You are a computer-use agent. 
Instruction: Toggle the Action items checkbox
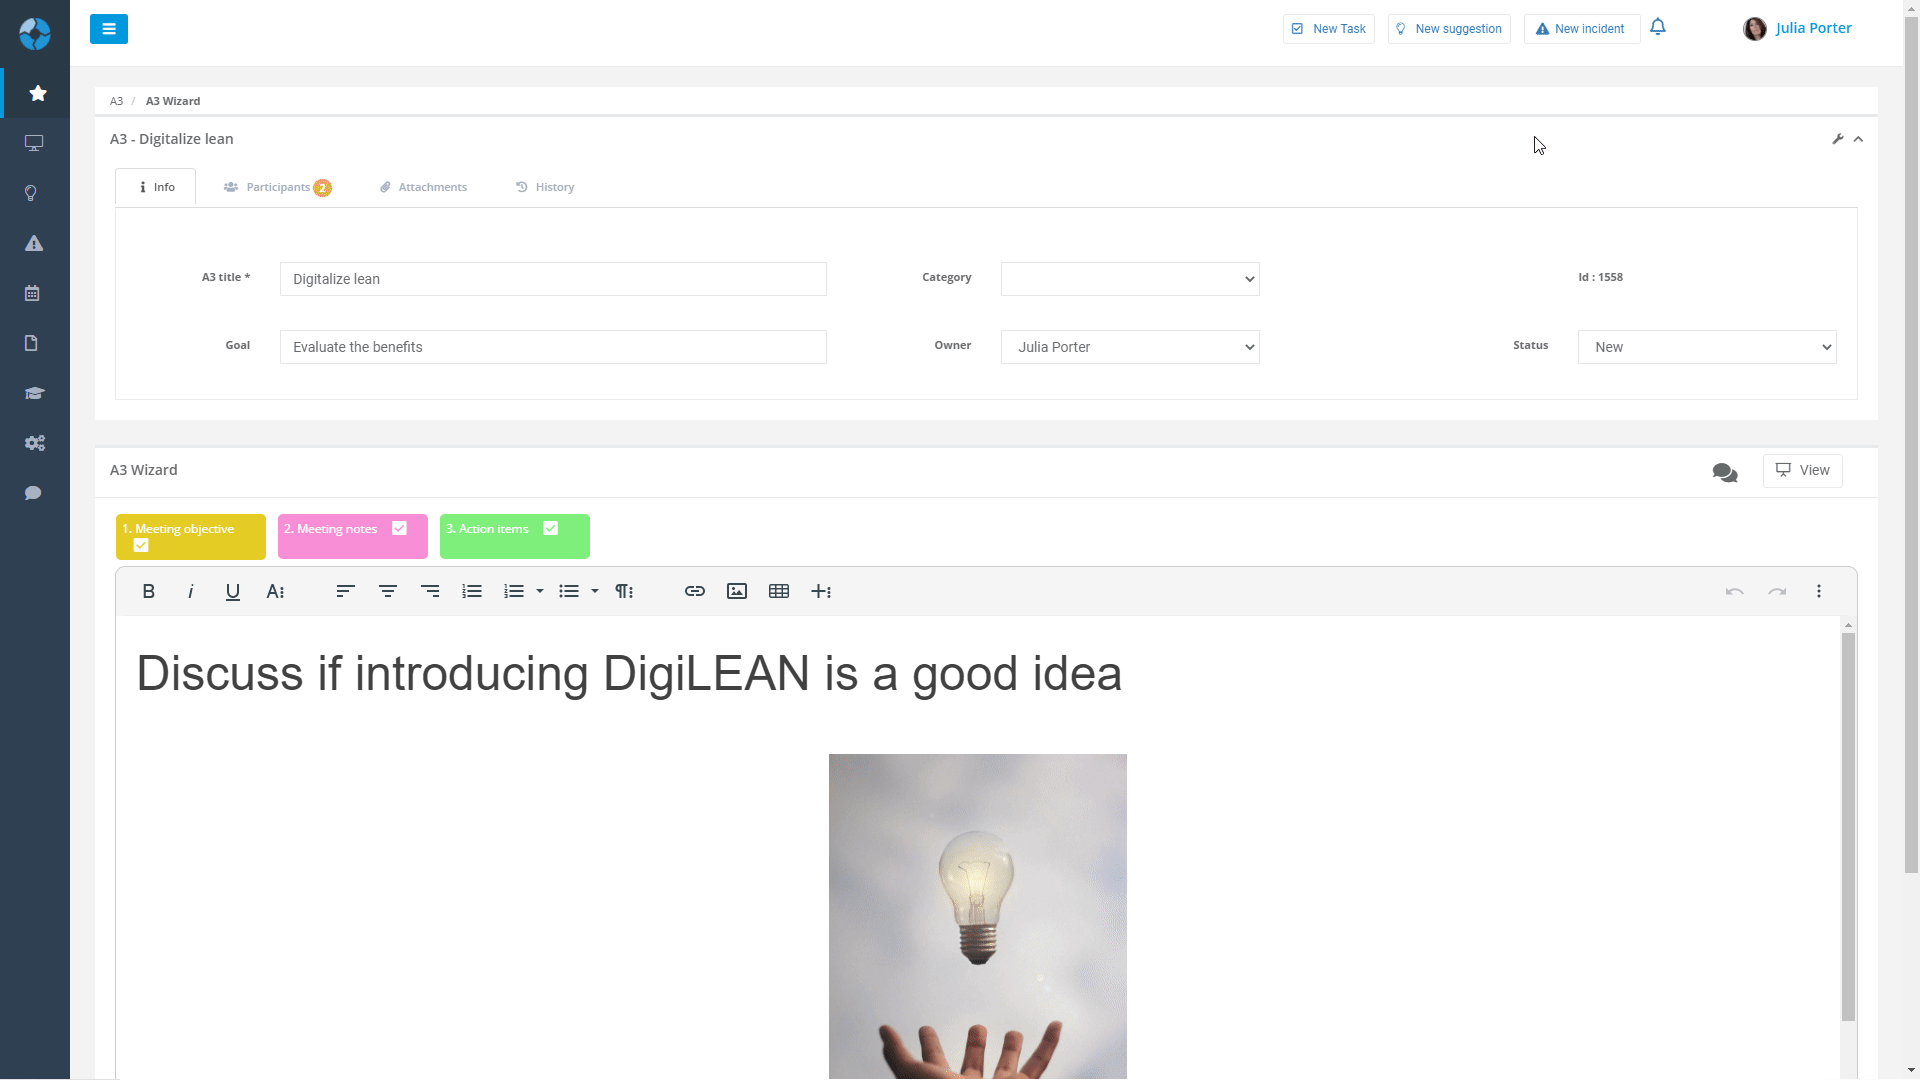[551, 528]
